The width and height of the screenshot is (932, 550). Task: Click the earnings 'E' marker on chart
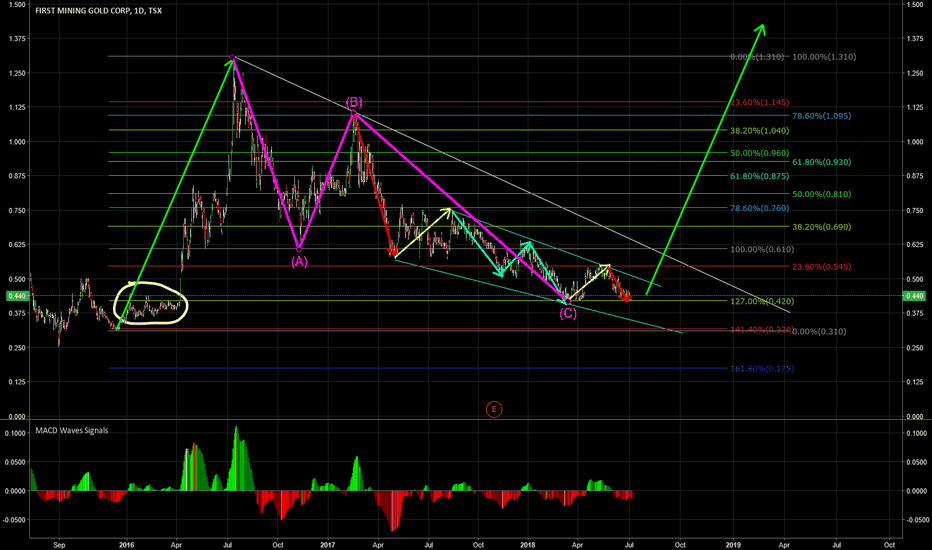click(x=494, y=409)
